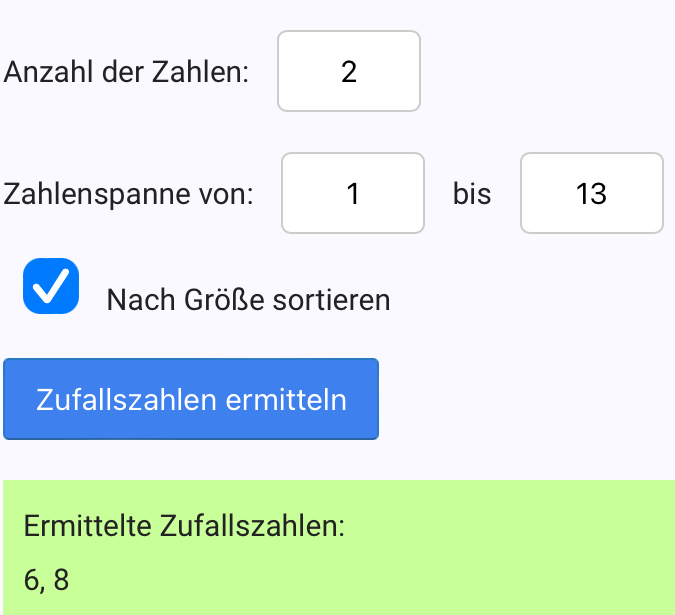675x615 pixels.
Task: Click the result line "6, 8"
Action: click(x=46, y=580)
